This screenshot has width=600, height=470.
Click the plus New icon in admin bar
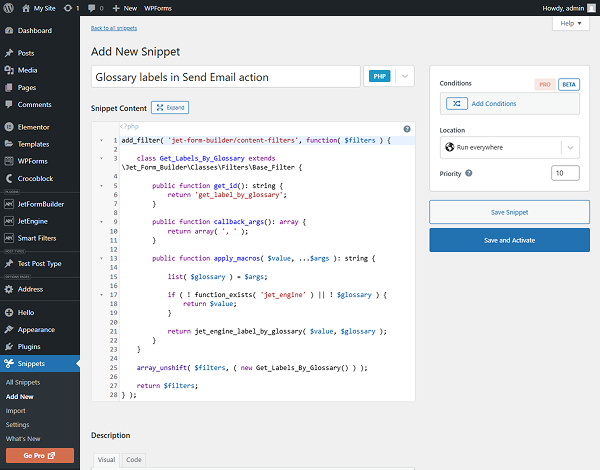click(116, 8)
